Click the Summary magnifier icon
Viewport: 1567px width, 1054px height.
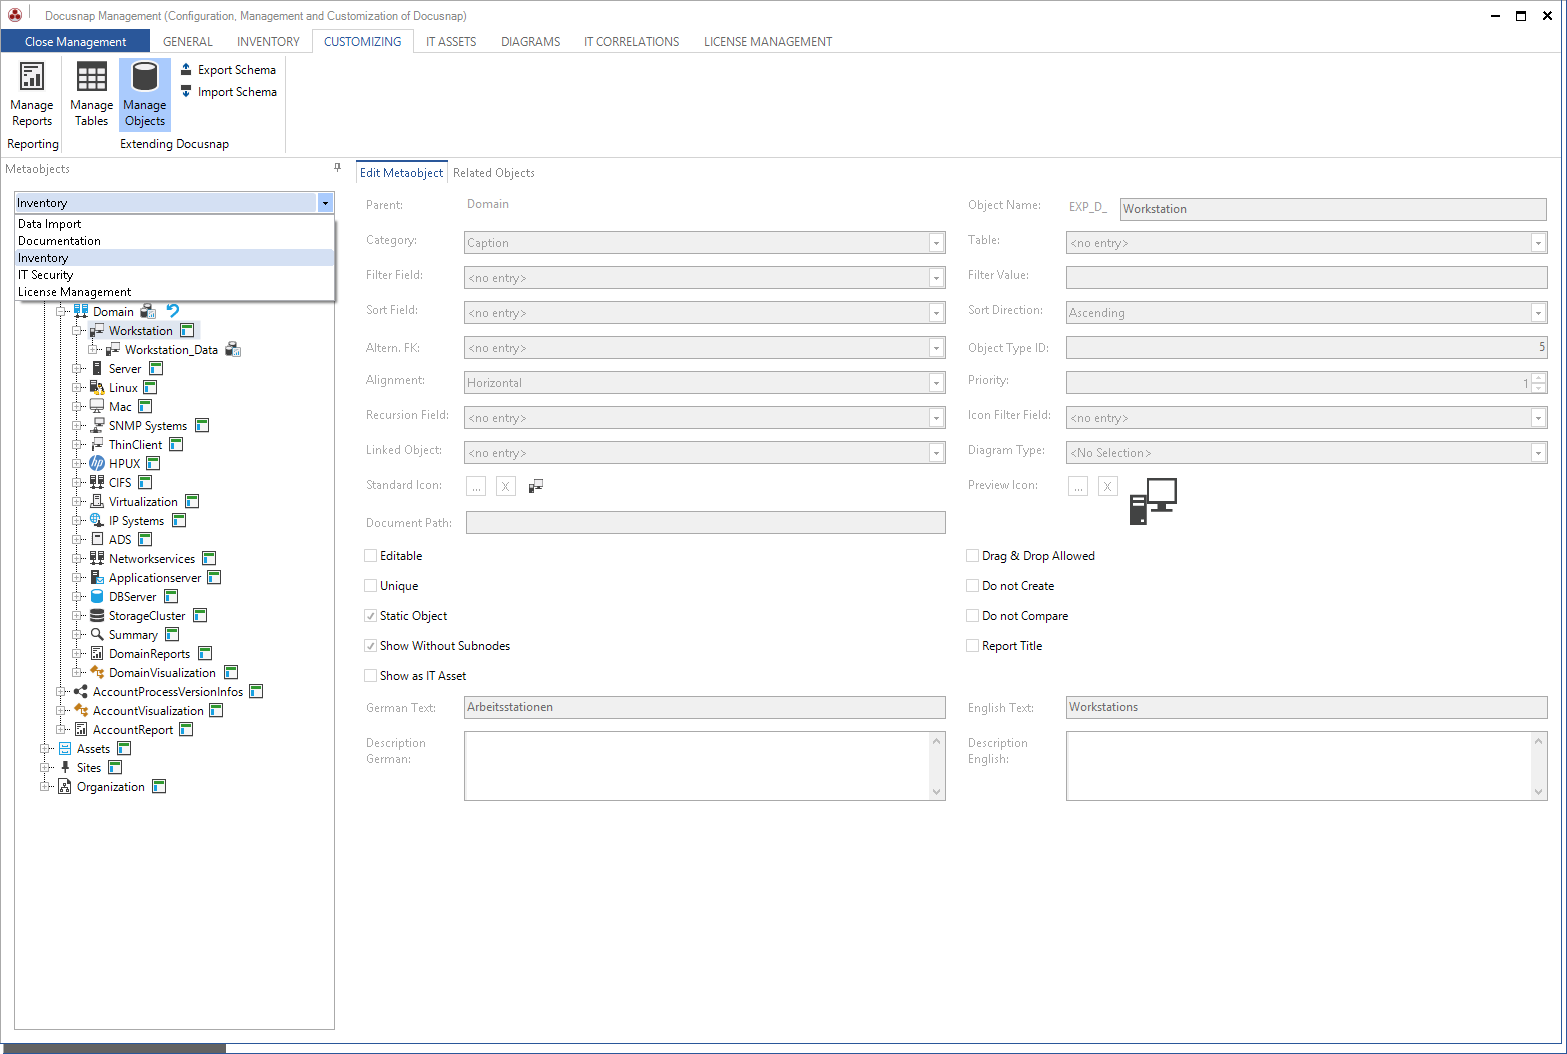(x=97, y=634)
